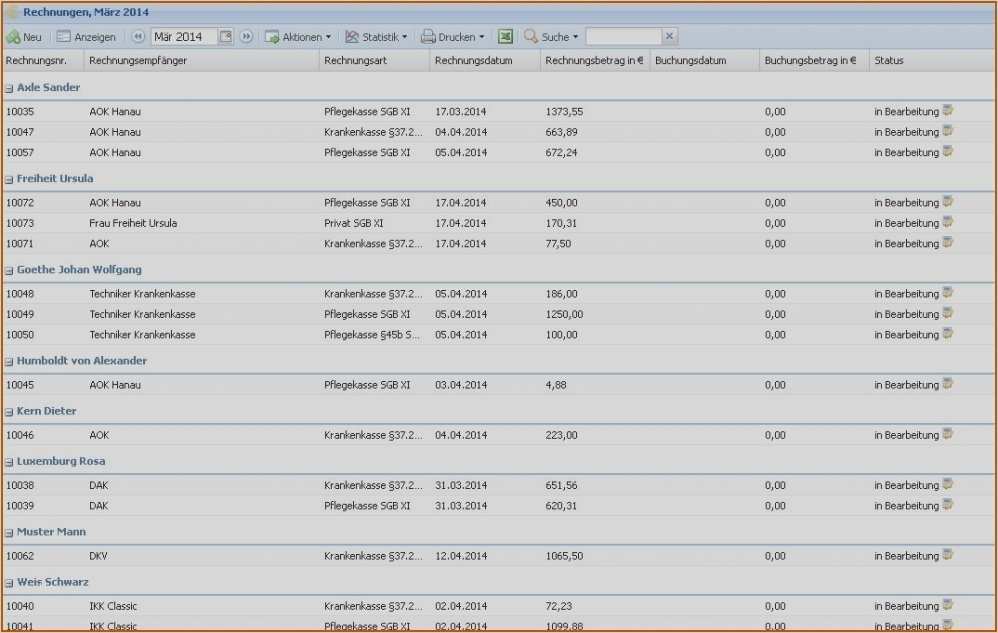The image size is (998, 633).
Task: Click the Neu (new invoice) button
Action: (24, 37)
